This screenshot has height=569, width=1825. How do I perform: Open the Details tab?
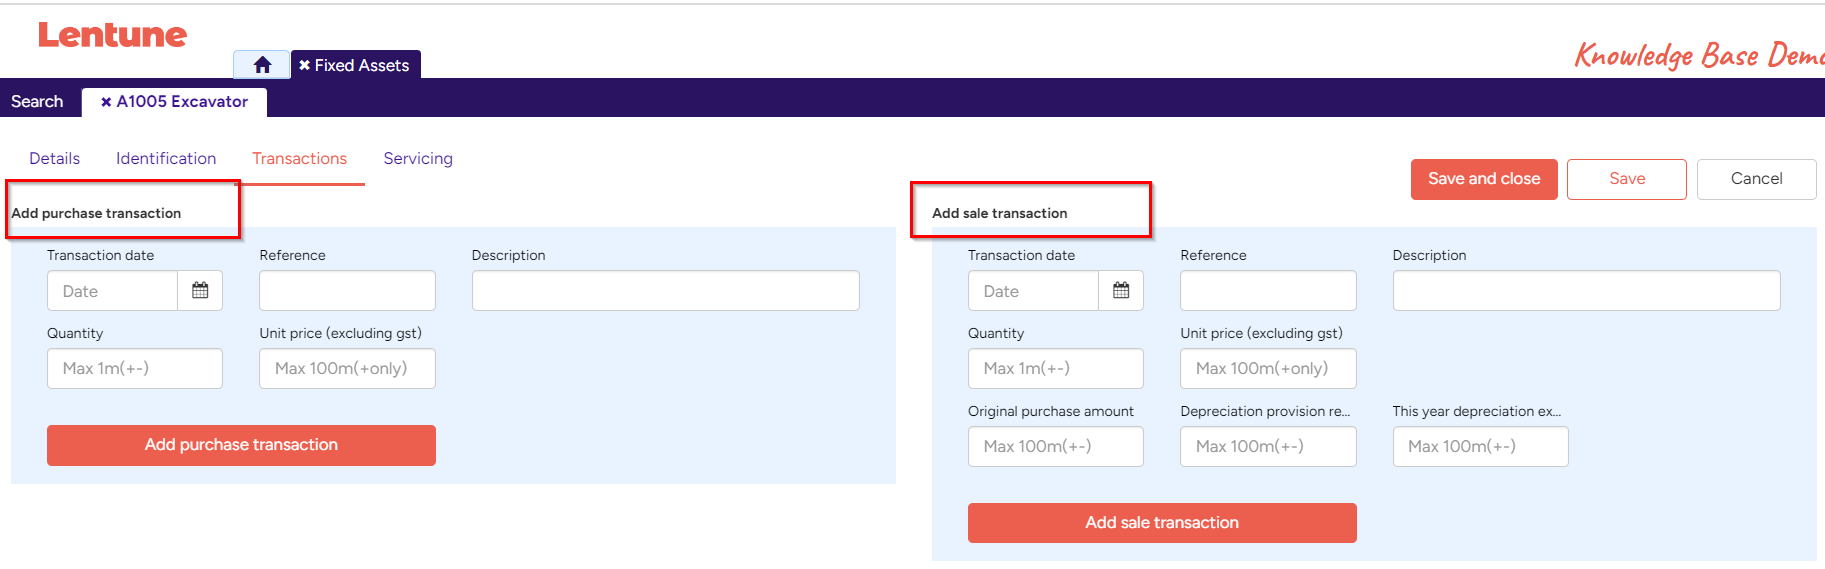54,159
